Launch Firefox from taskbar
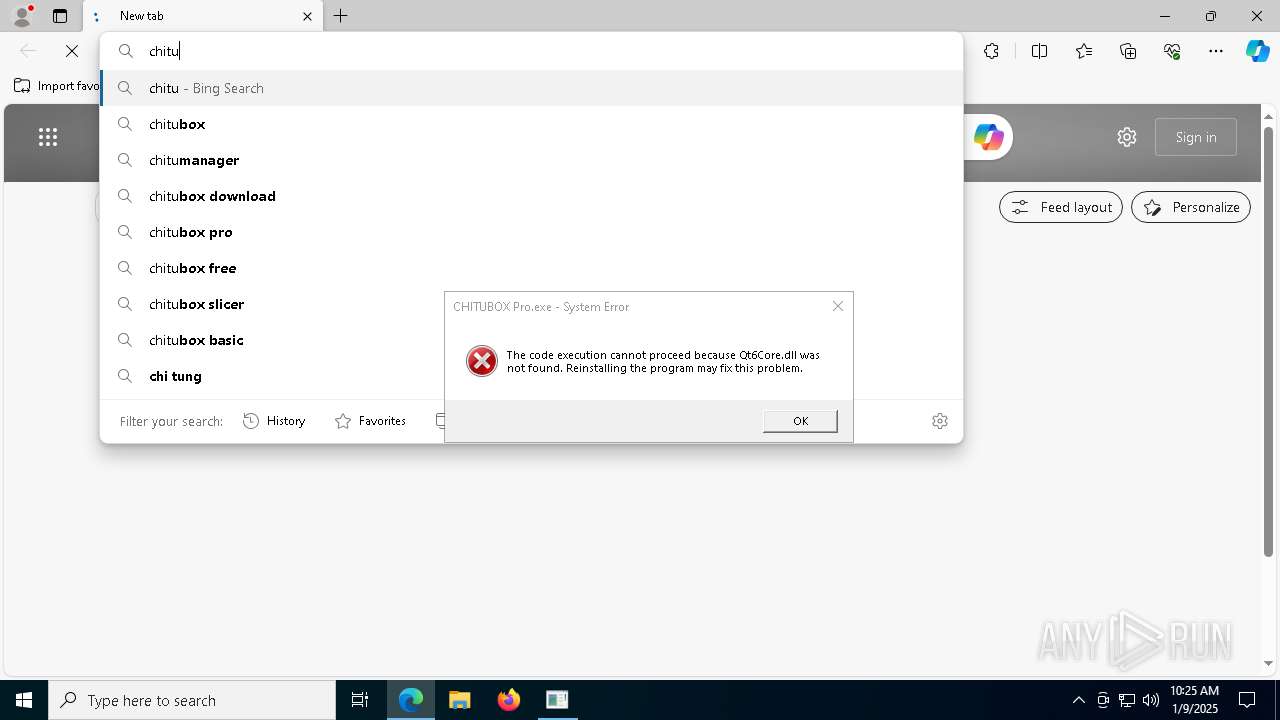Viewport: 1280px width, 720px height. [509, 700]
